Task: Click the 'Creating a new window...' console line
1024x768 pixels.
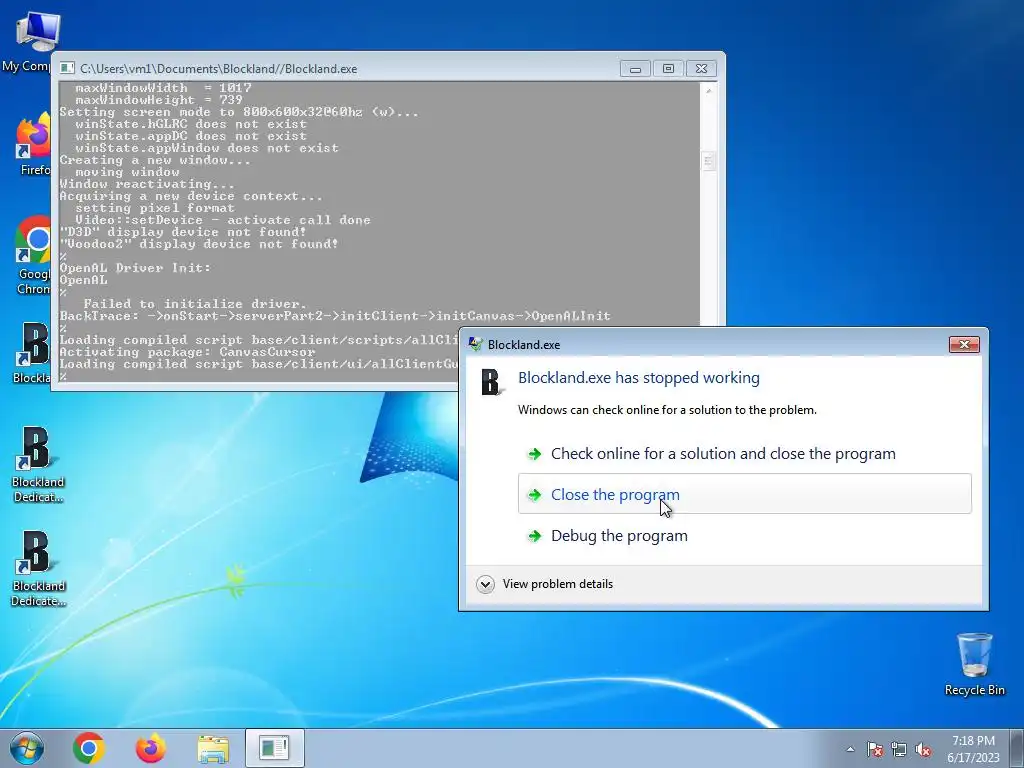Action: (155, 160)
